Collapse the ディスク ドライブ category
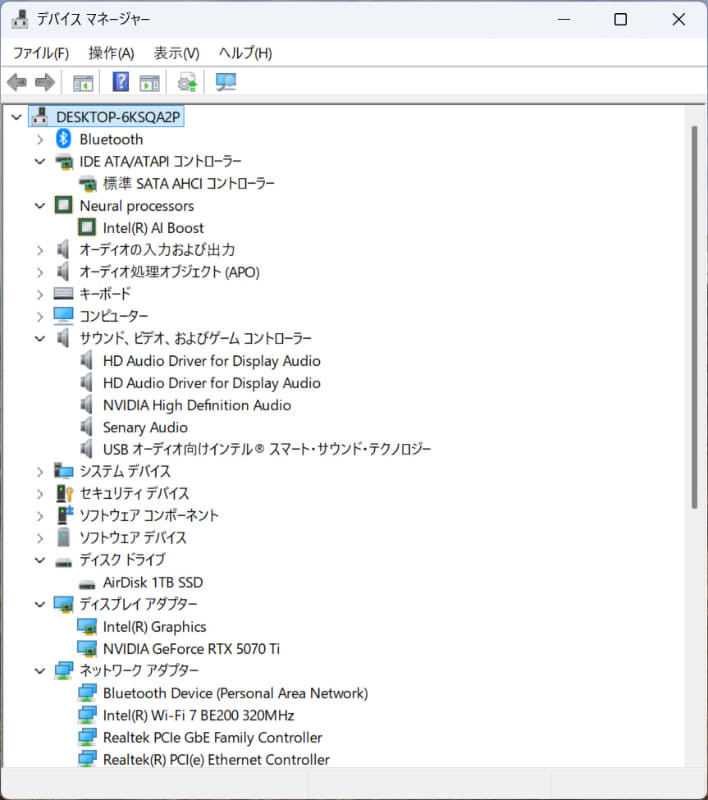708x800 pixels. tap(40, 560)
